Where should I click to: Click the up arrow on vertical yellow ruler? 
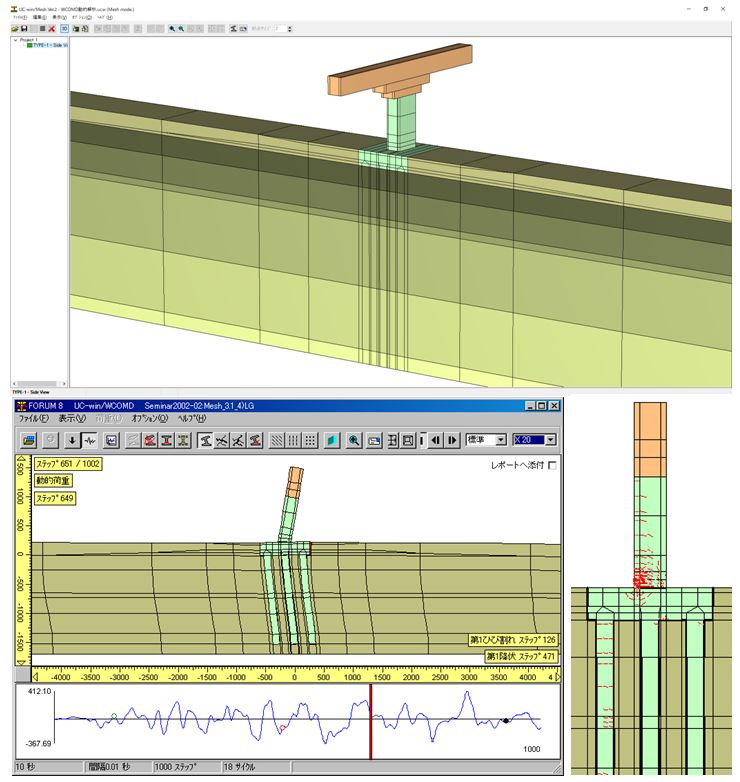[21, 457]
